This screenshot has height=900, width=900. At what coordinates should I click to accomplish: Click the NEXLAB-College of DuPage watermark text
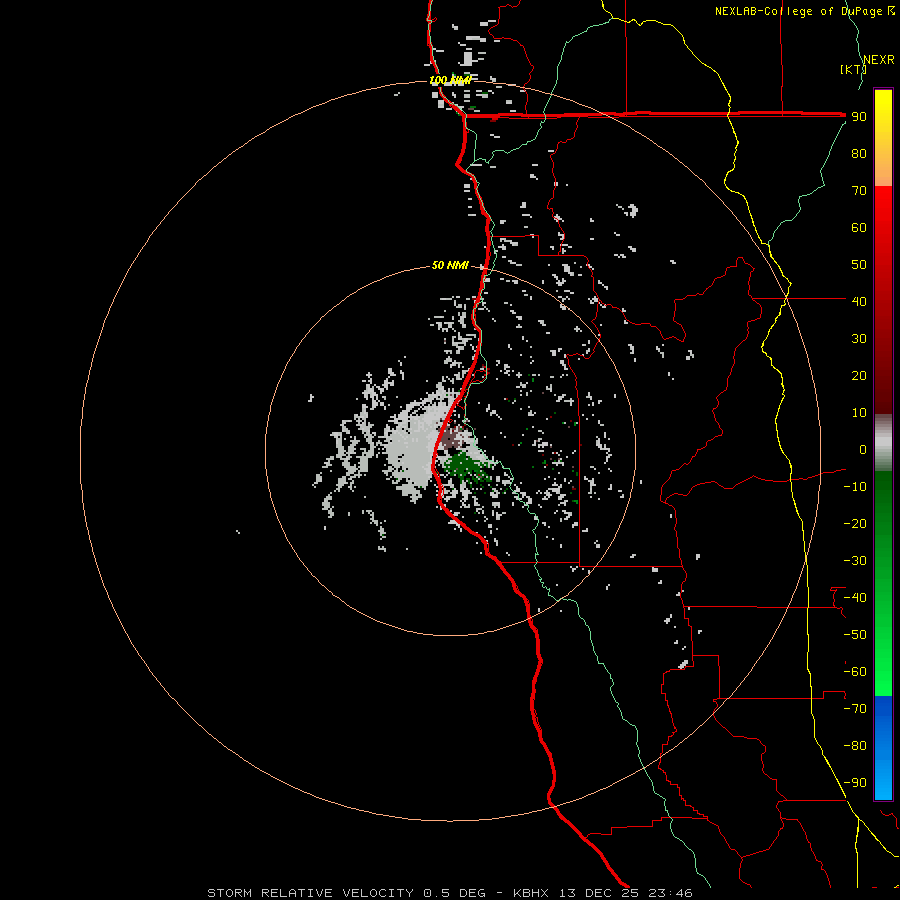(798, 11)
